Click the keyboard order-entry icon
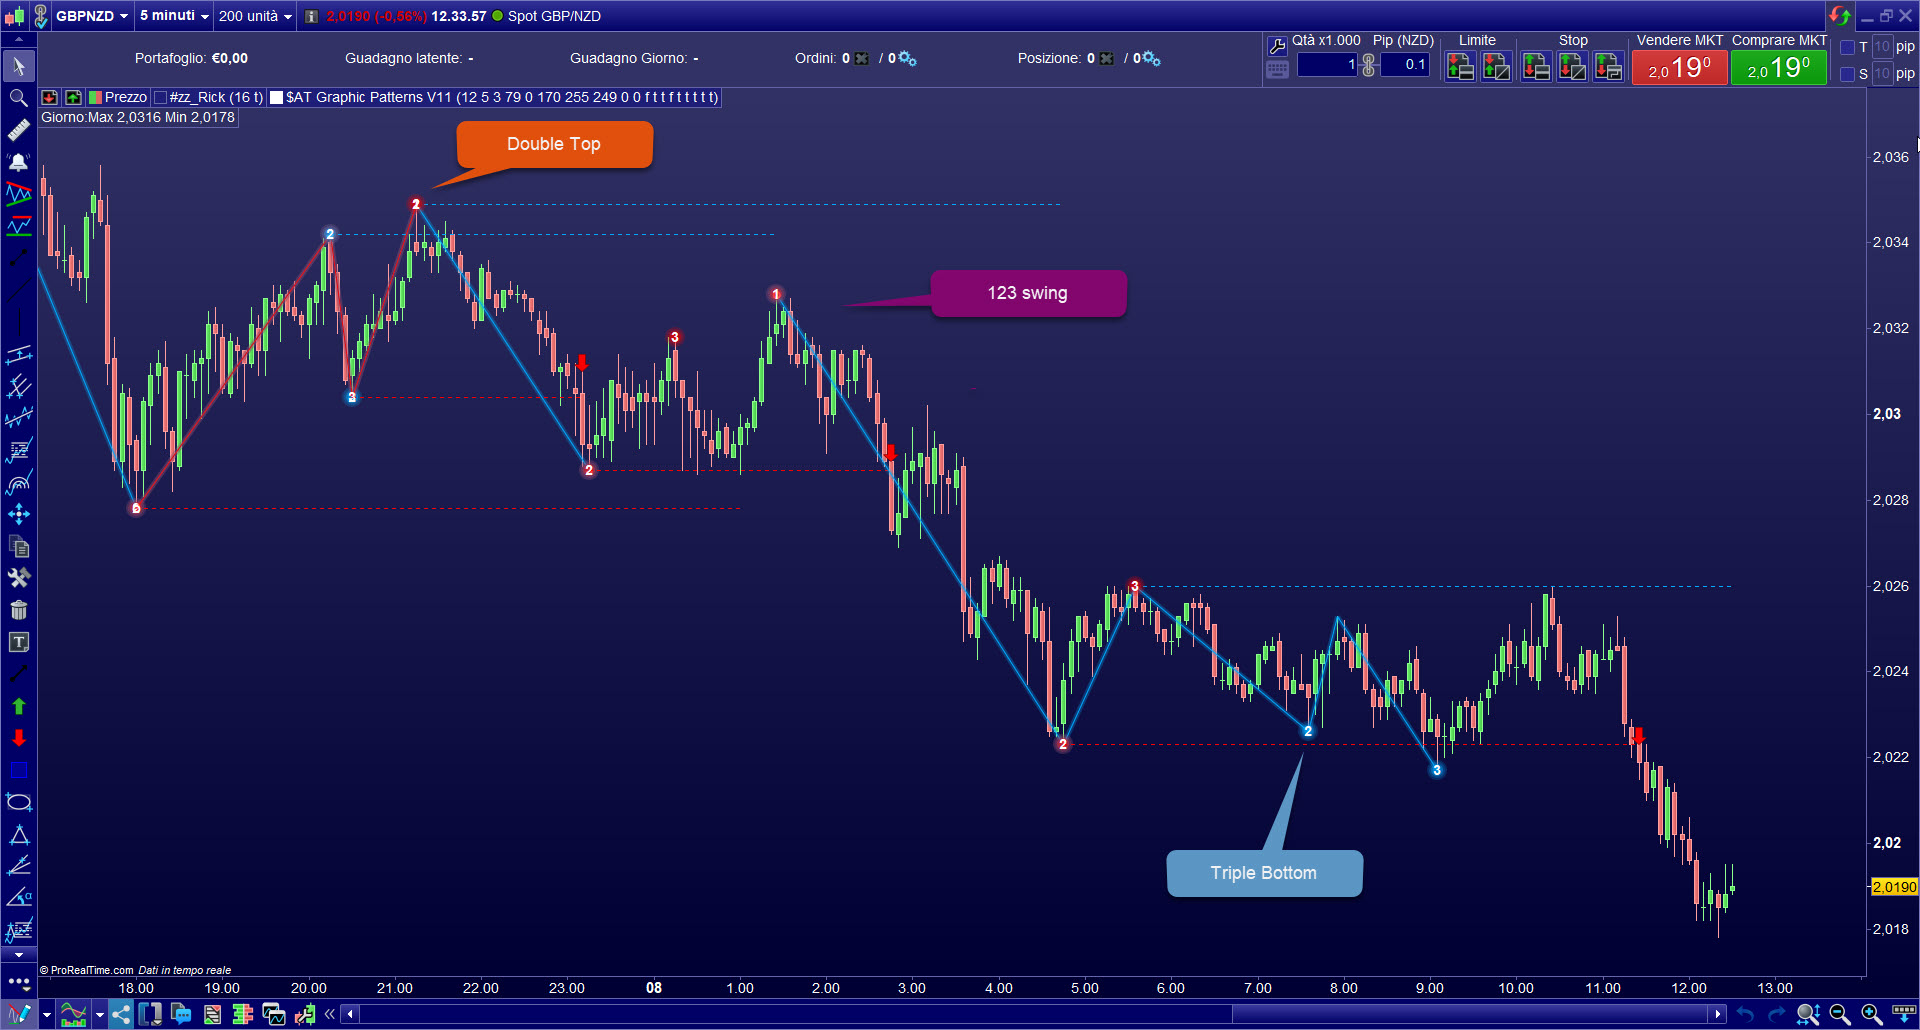This screenshot has width=1920, height=1030. coord(1277,70)
